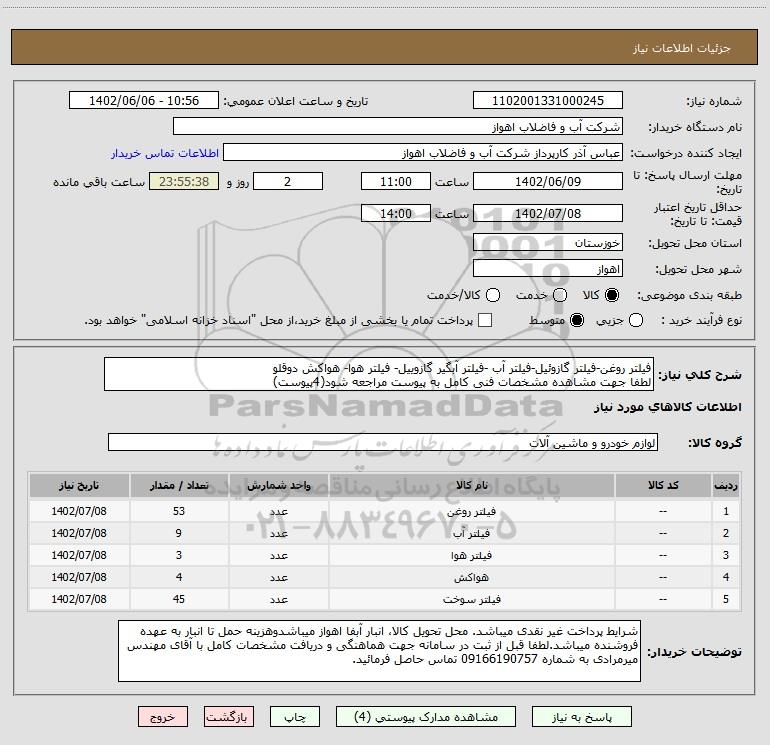This screenshot has width=770, height=745.
Task: Select the جزیی purchase type radio
Action: point(636,320)
